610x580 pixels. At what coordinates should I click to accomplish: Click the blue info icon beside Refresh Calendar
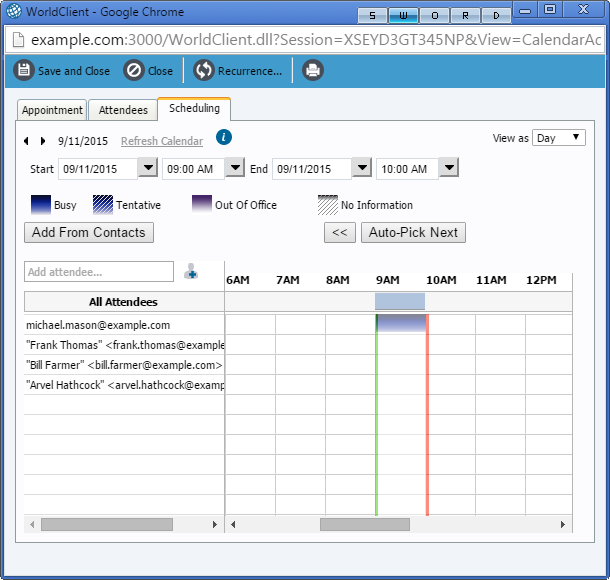[224, 138]
